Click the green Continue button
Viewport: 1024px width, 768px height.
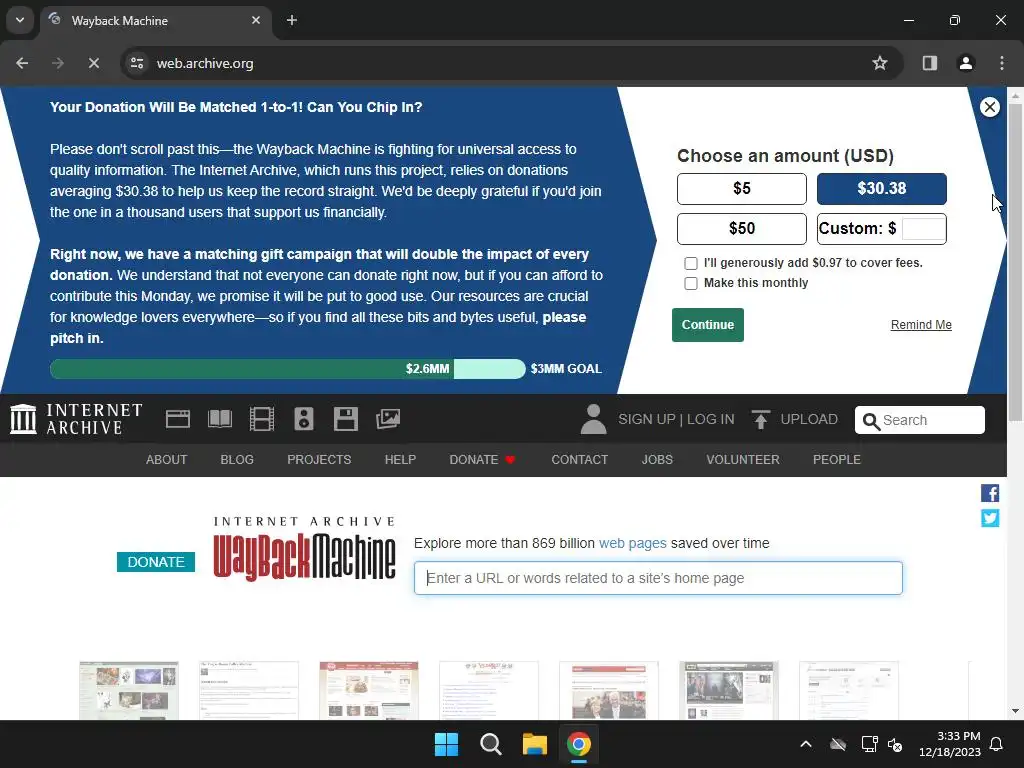[708, 325]
